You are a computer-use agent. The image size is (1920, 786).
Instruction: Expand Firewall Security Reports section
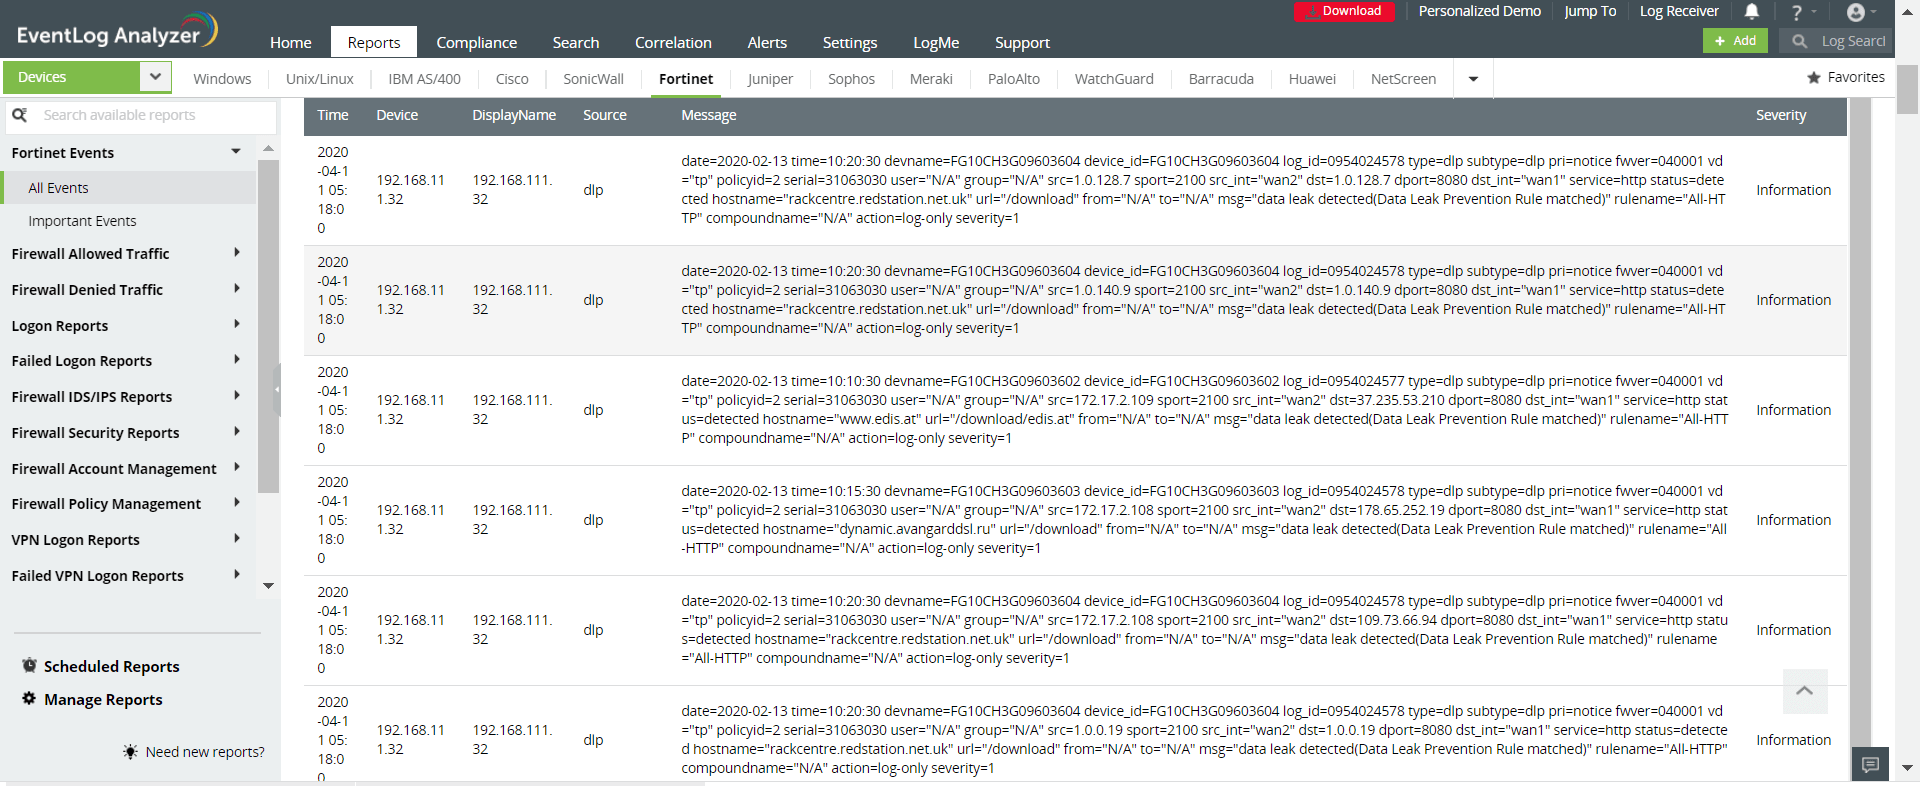pos(237,432)
